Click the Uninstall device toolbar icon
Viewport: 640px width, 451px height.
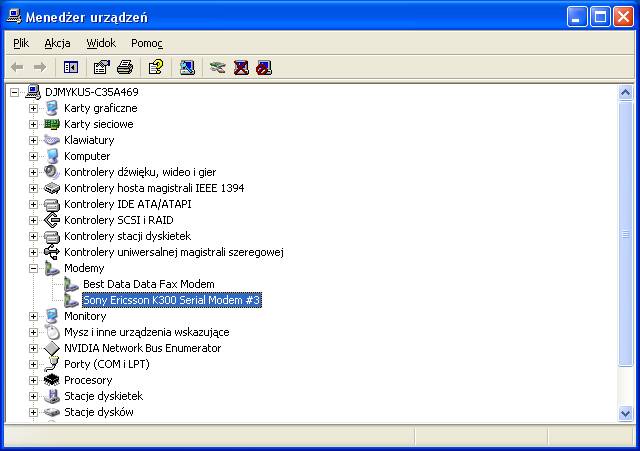point(241,67)
